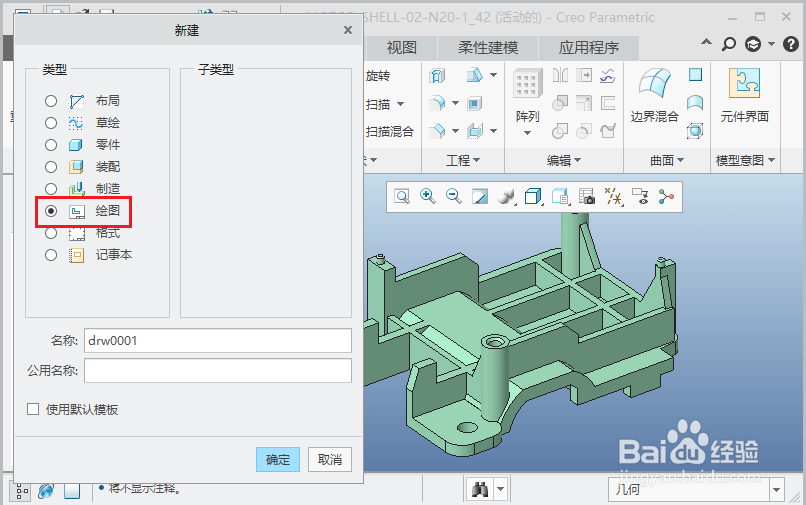This screenshot has width=806, height=505.
Task: Click the 公用名称 input field
Action: pos(218,371)
